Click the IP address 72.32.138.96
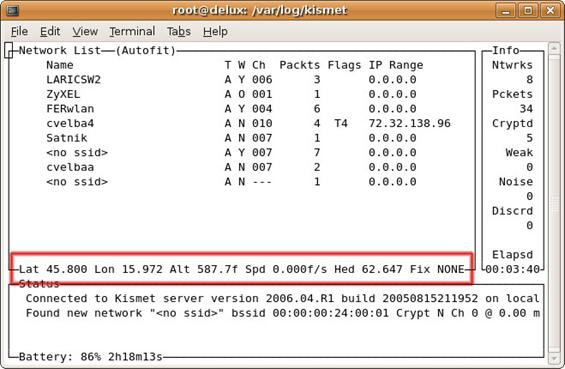The height and width of the screenshot is (369, 565). coord(409,124)
